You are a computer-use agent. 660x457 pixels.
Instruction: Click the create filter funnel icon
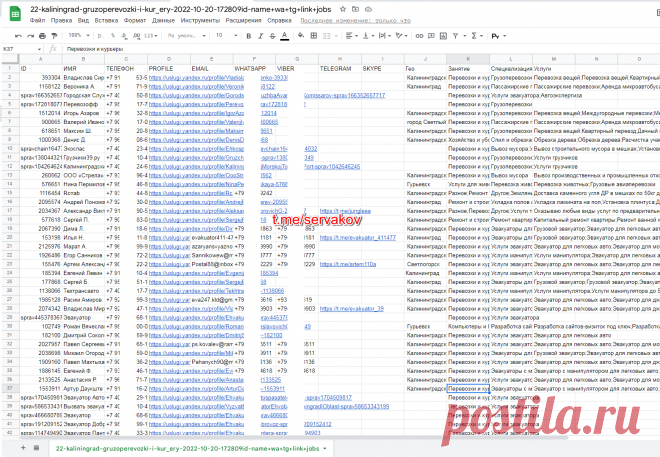(x=455, y=36)
